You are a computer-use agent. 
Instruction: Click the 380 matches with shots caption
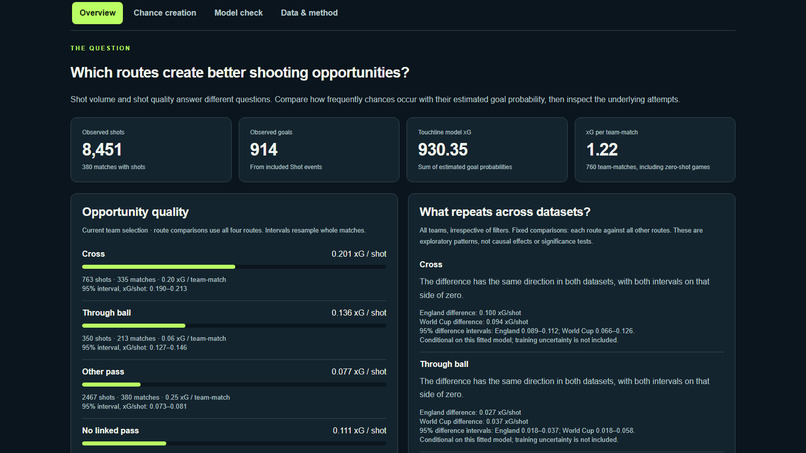pyautogui.click(x=113, y=167)
